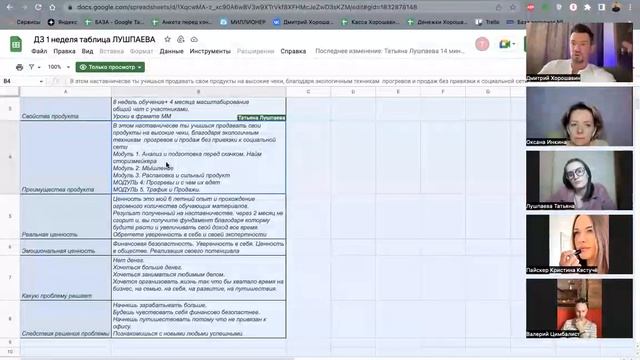640x360 pixels.
Task: Select cell Реальная ценность
Action: click(65, 216)
